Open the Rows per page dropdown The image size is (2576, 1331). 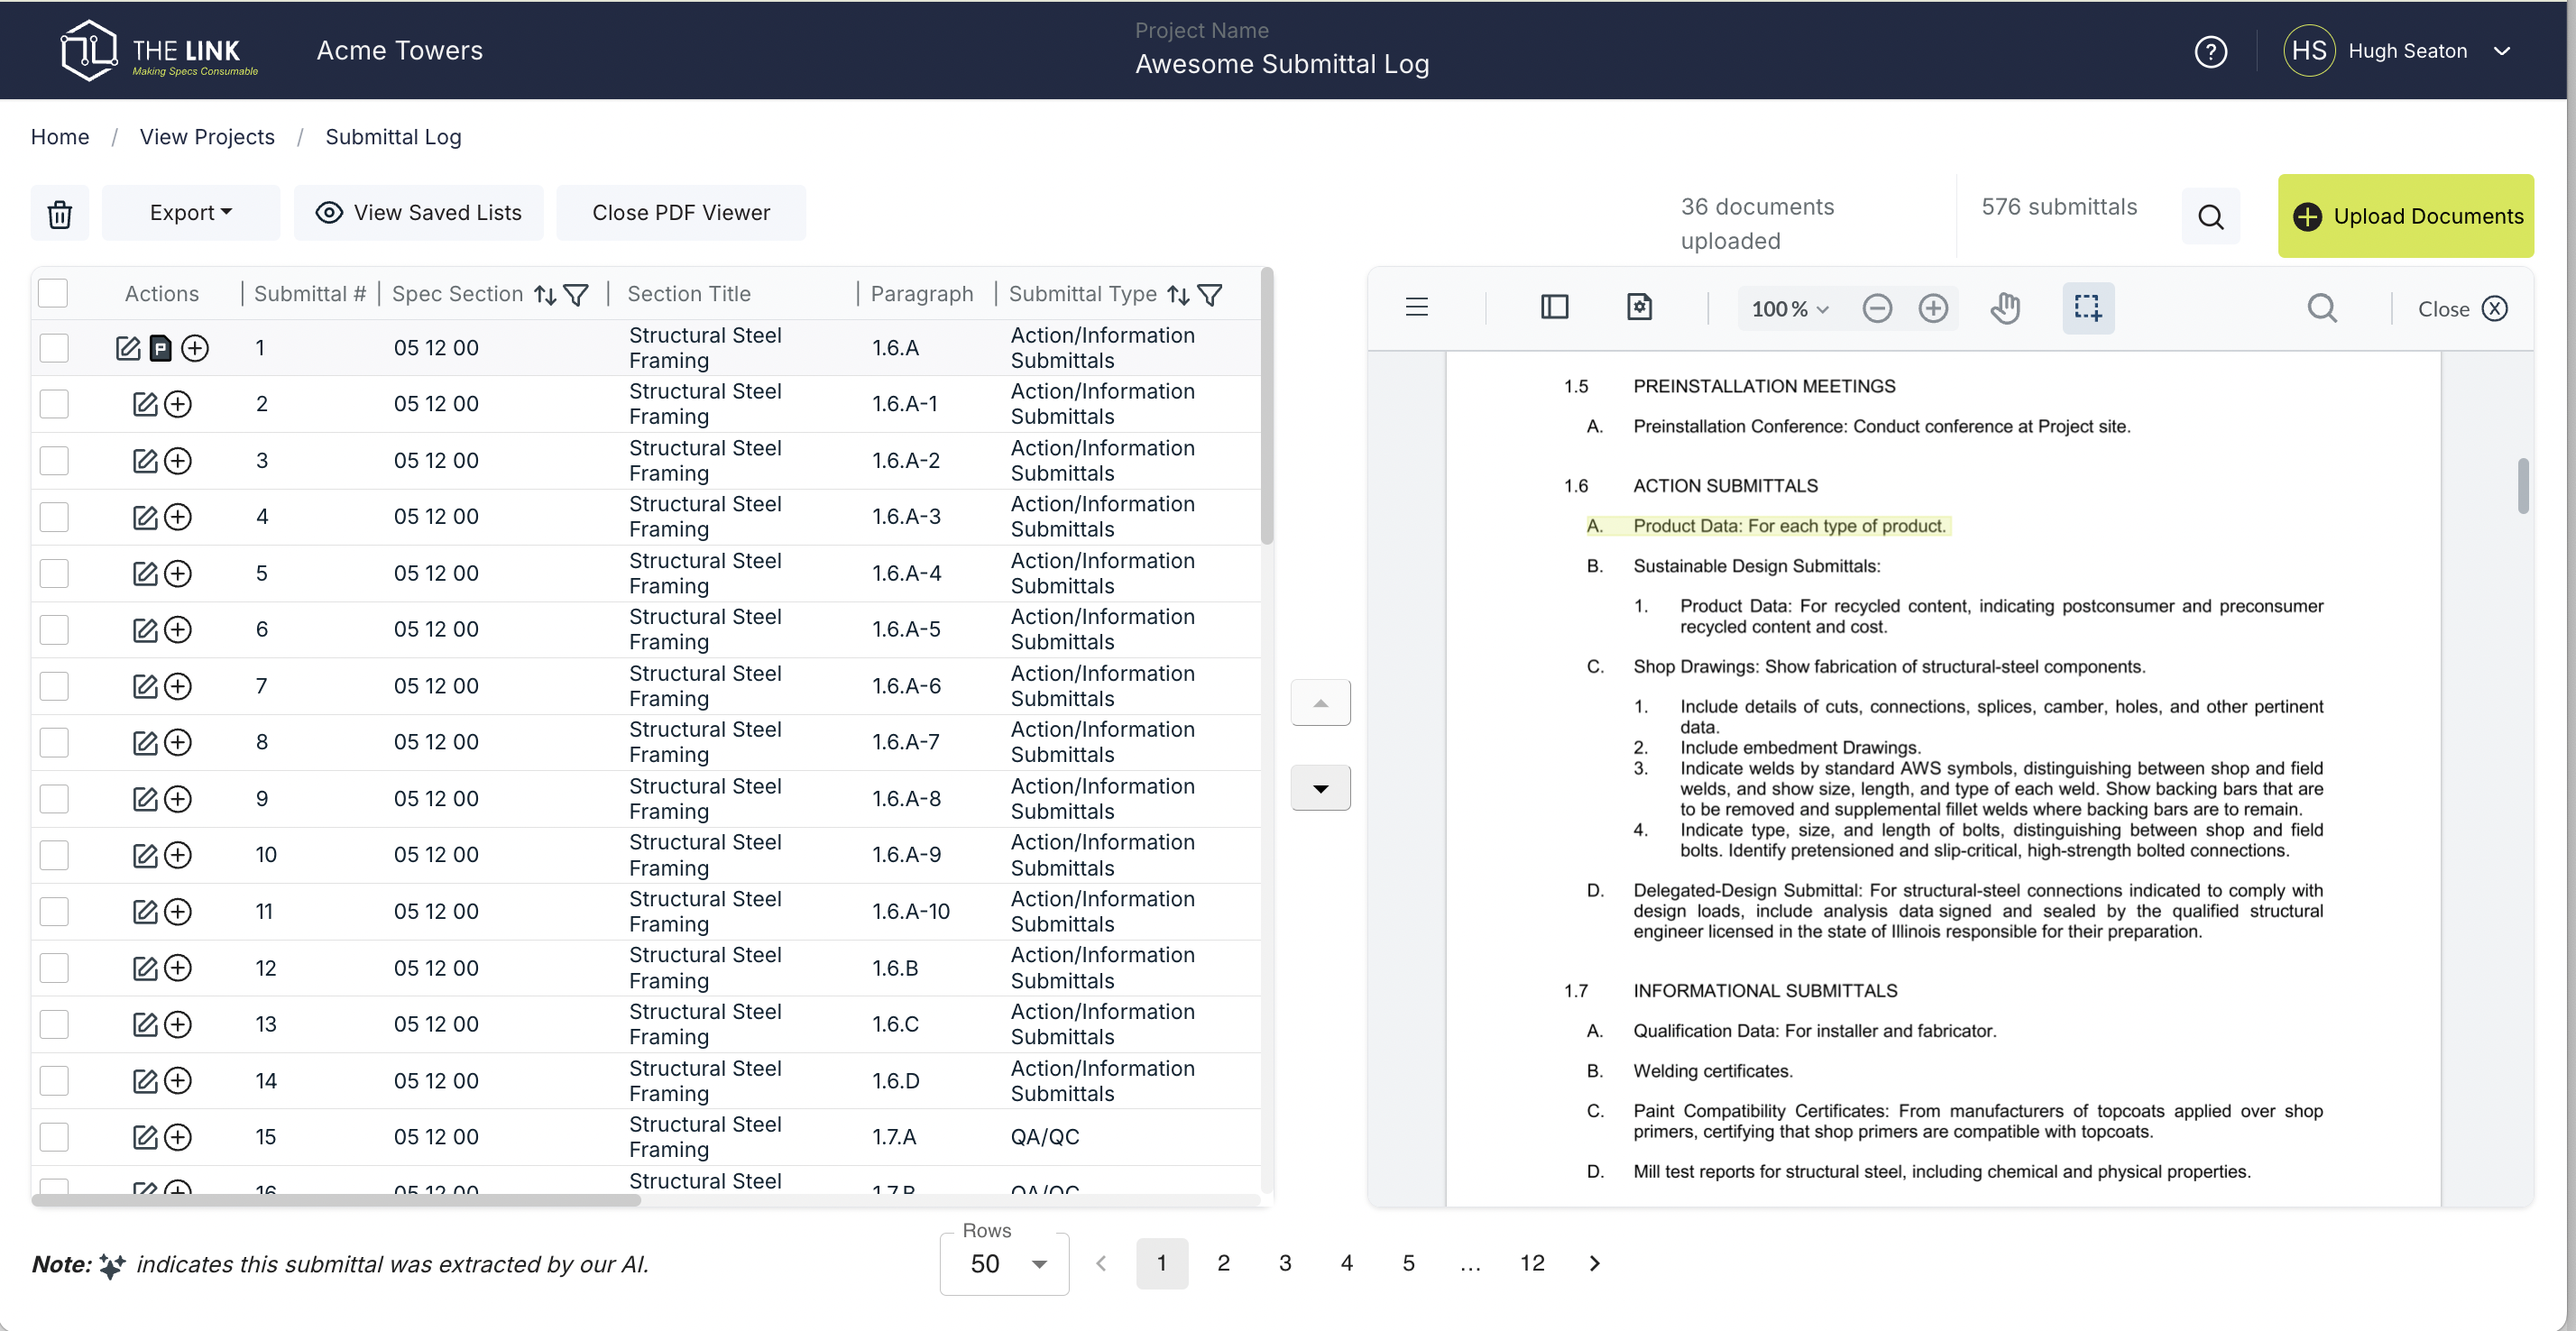tap(1004, 1264)
